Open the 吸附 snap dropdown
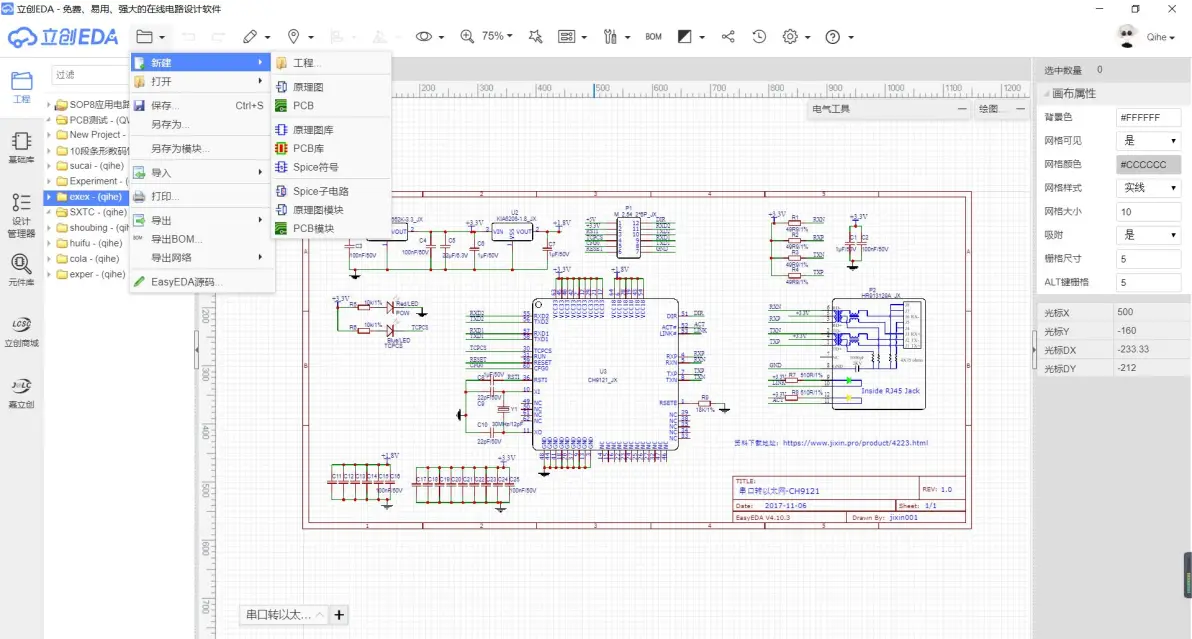 pos(1148,235)
